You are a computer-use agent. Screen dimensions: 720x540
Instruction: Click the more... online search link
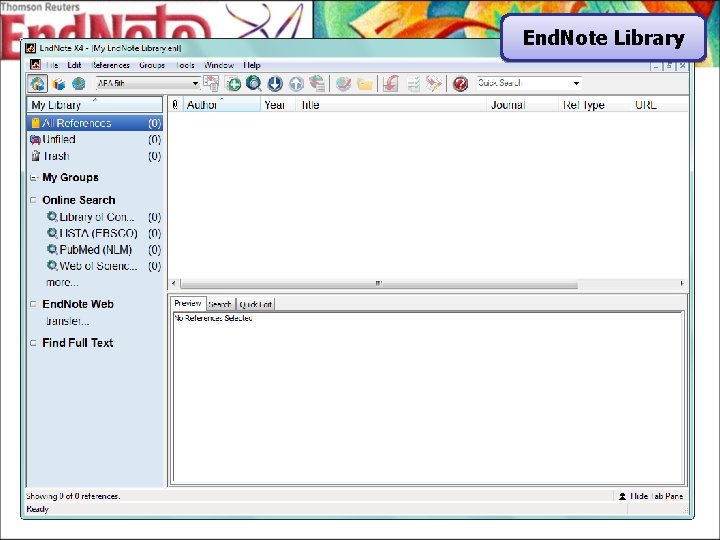coord(62,282)
